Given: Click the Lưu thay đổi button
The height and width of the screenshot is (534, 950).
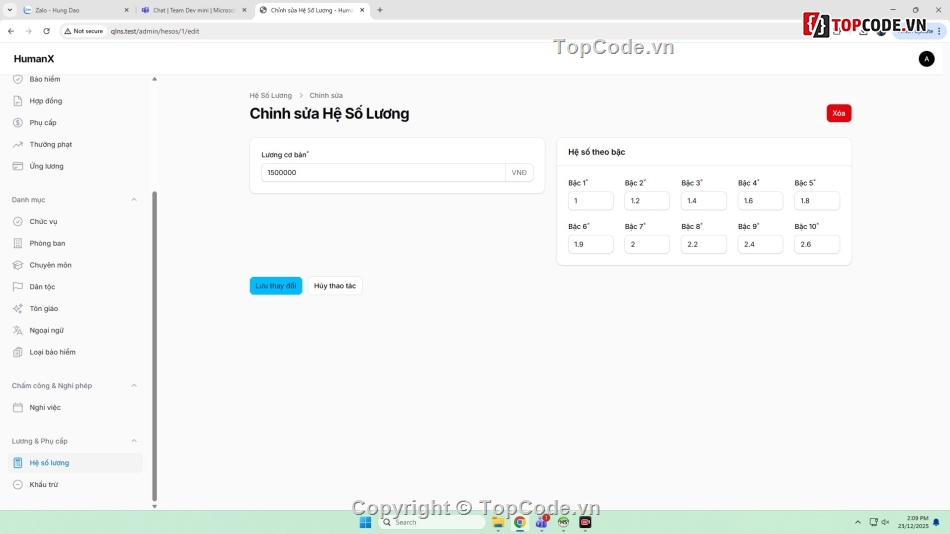Looking at the screenshot, I should click(276, 286).
